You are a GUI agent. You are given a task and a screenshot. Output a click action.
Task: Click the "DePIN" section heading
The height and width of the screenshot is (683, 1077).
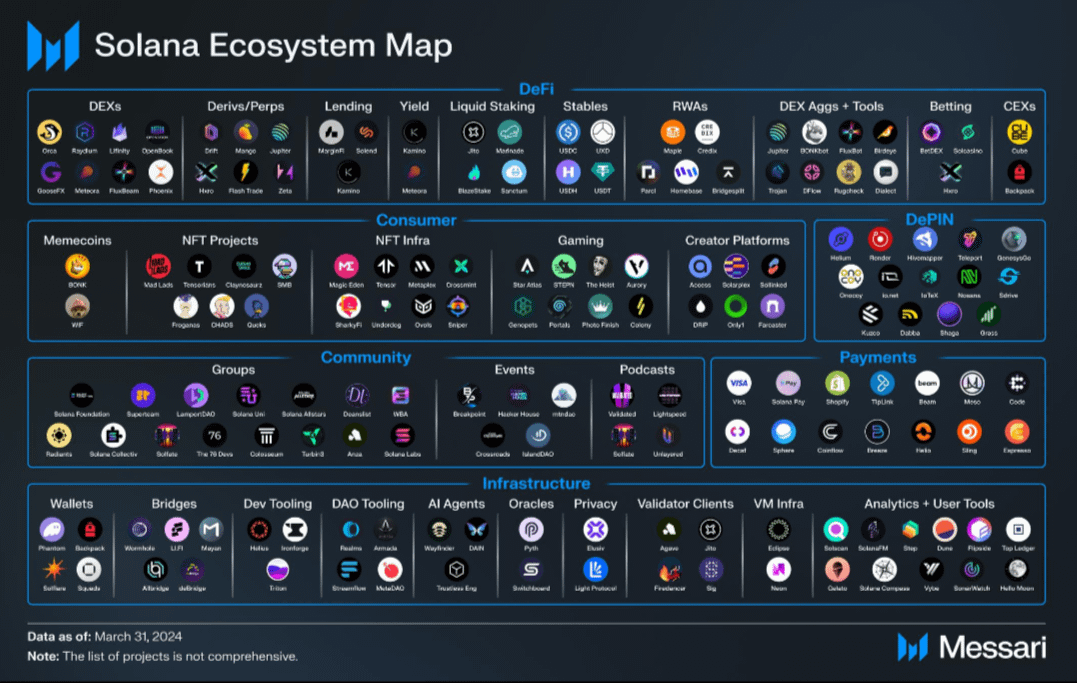coord(929,220)
